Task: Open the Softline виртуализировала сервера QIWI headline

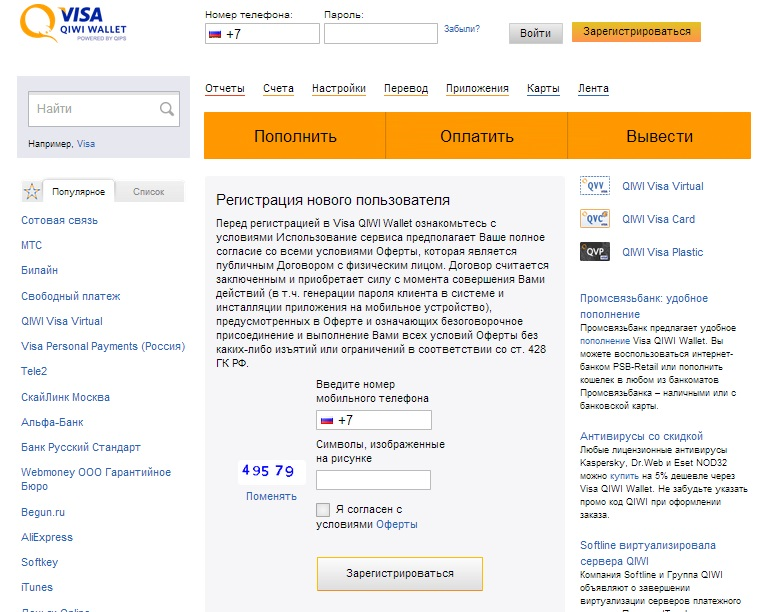Action: [648, 553]
